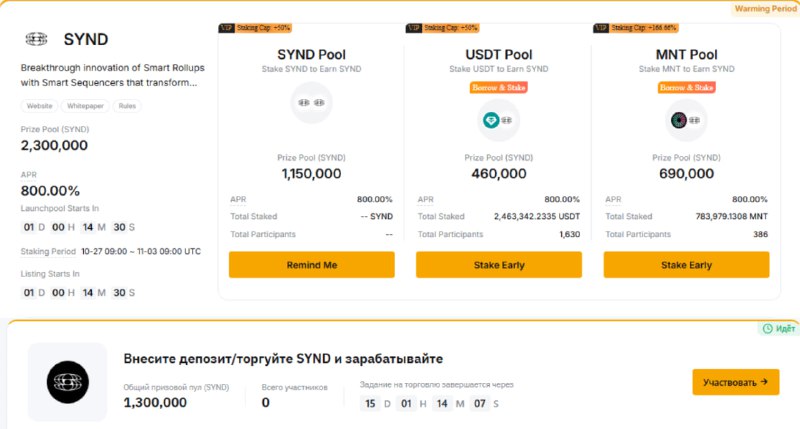Click Stake Early in the USDT Pool

coord(499,265)
